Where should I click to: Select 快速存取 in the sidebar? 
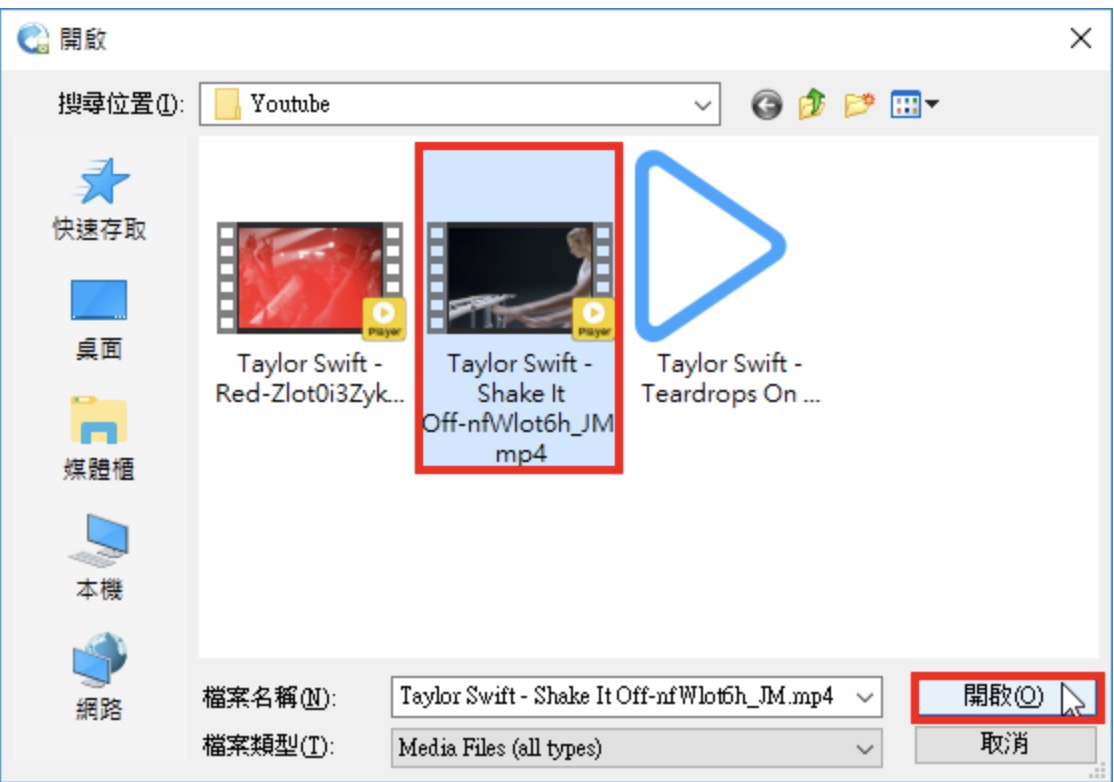point(99,199)
